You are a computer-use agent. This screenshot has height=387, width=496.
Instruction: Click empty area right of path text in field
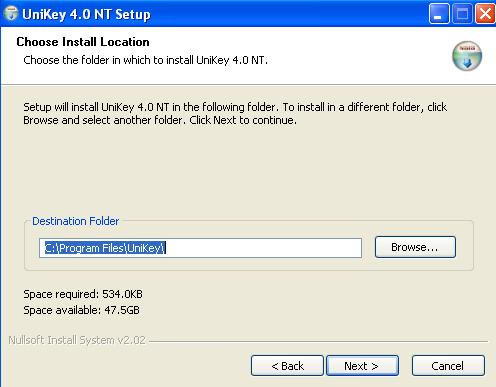(263, 248)
